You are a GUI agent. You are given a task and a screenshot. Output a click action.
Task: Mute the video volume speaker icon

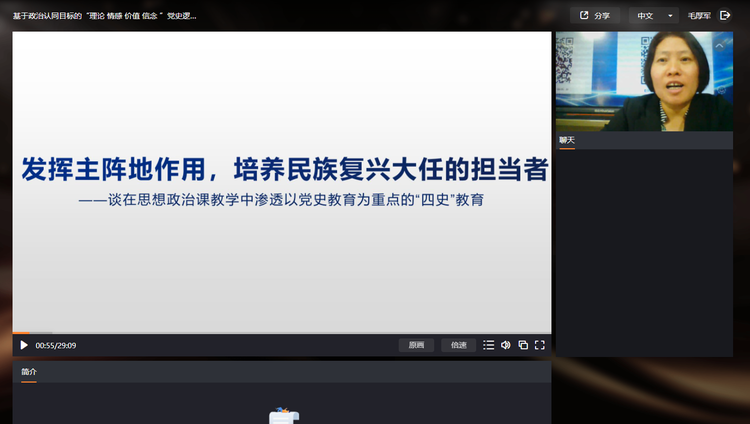coord(505,345)
